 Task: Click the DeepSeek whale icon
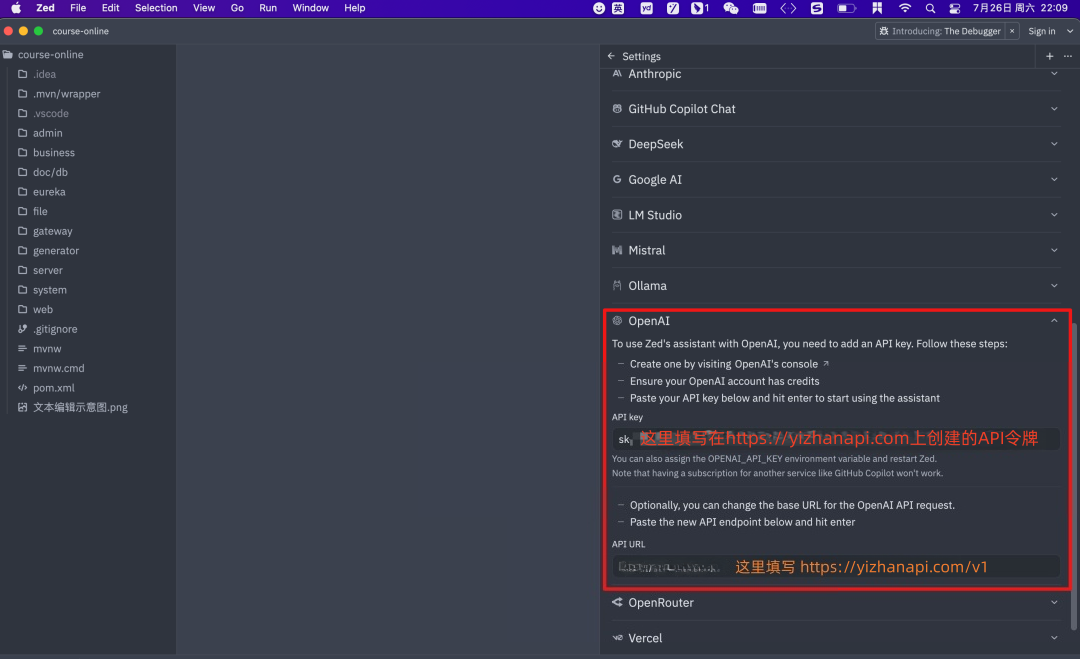pyautogui.click(x=617, y=144)
